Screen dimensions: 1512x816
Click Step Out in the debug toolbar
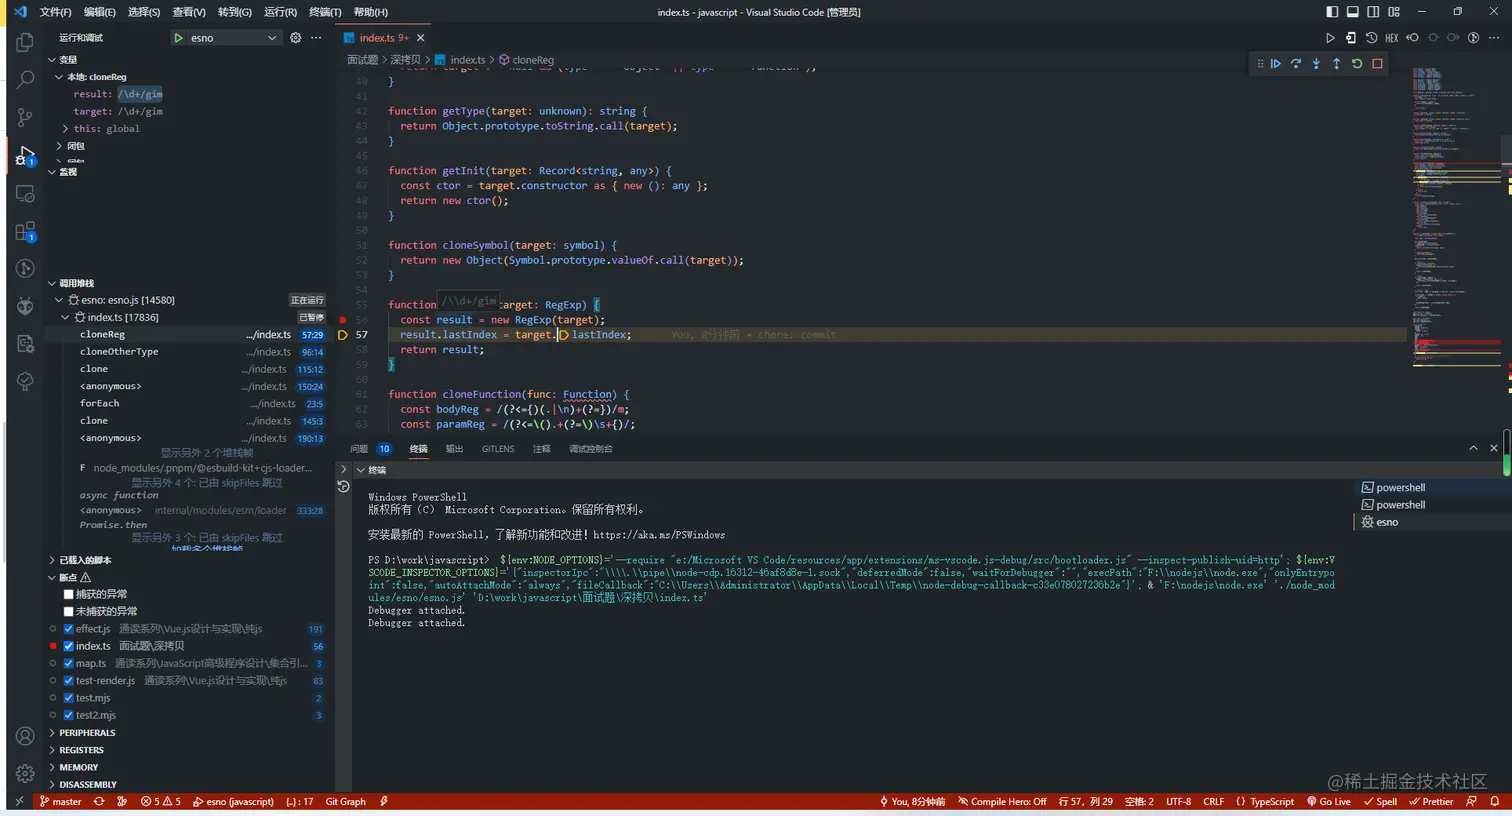pos(1336,63)
